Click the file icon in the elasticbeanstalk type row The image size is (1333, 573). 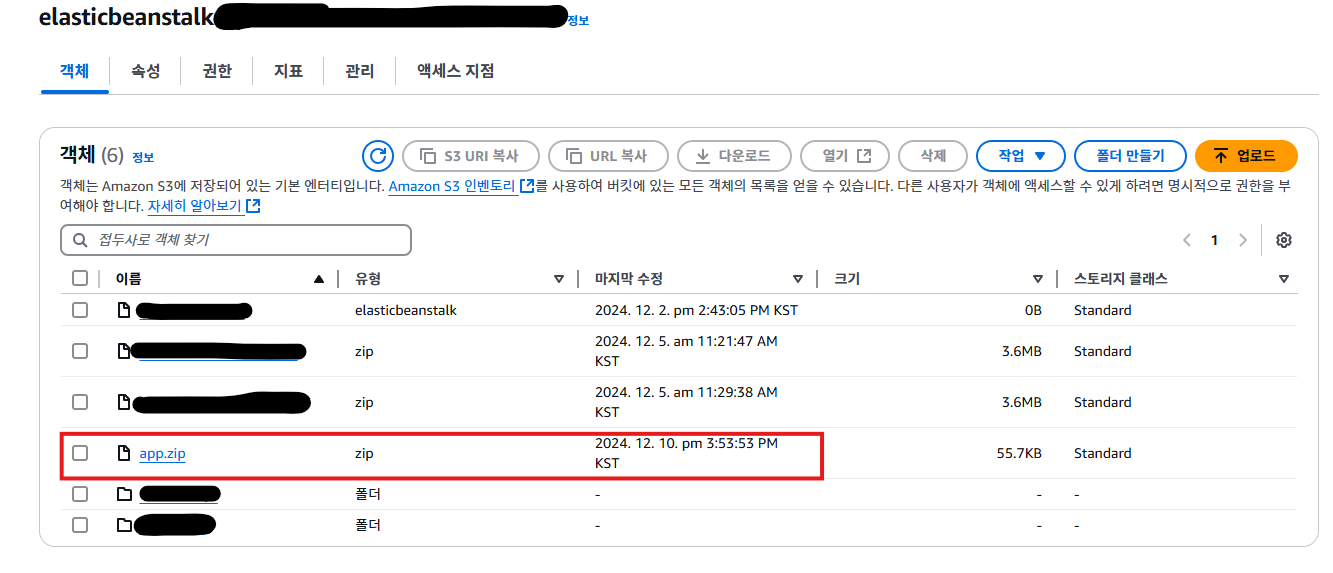[125, 310]
